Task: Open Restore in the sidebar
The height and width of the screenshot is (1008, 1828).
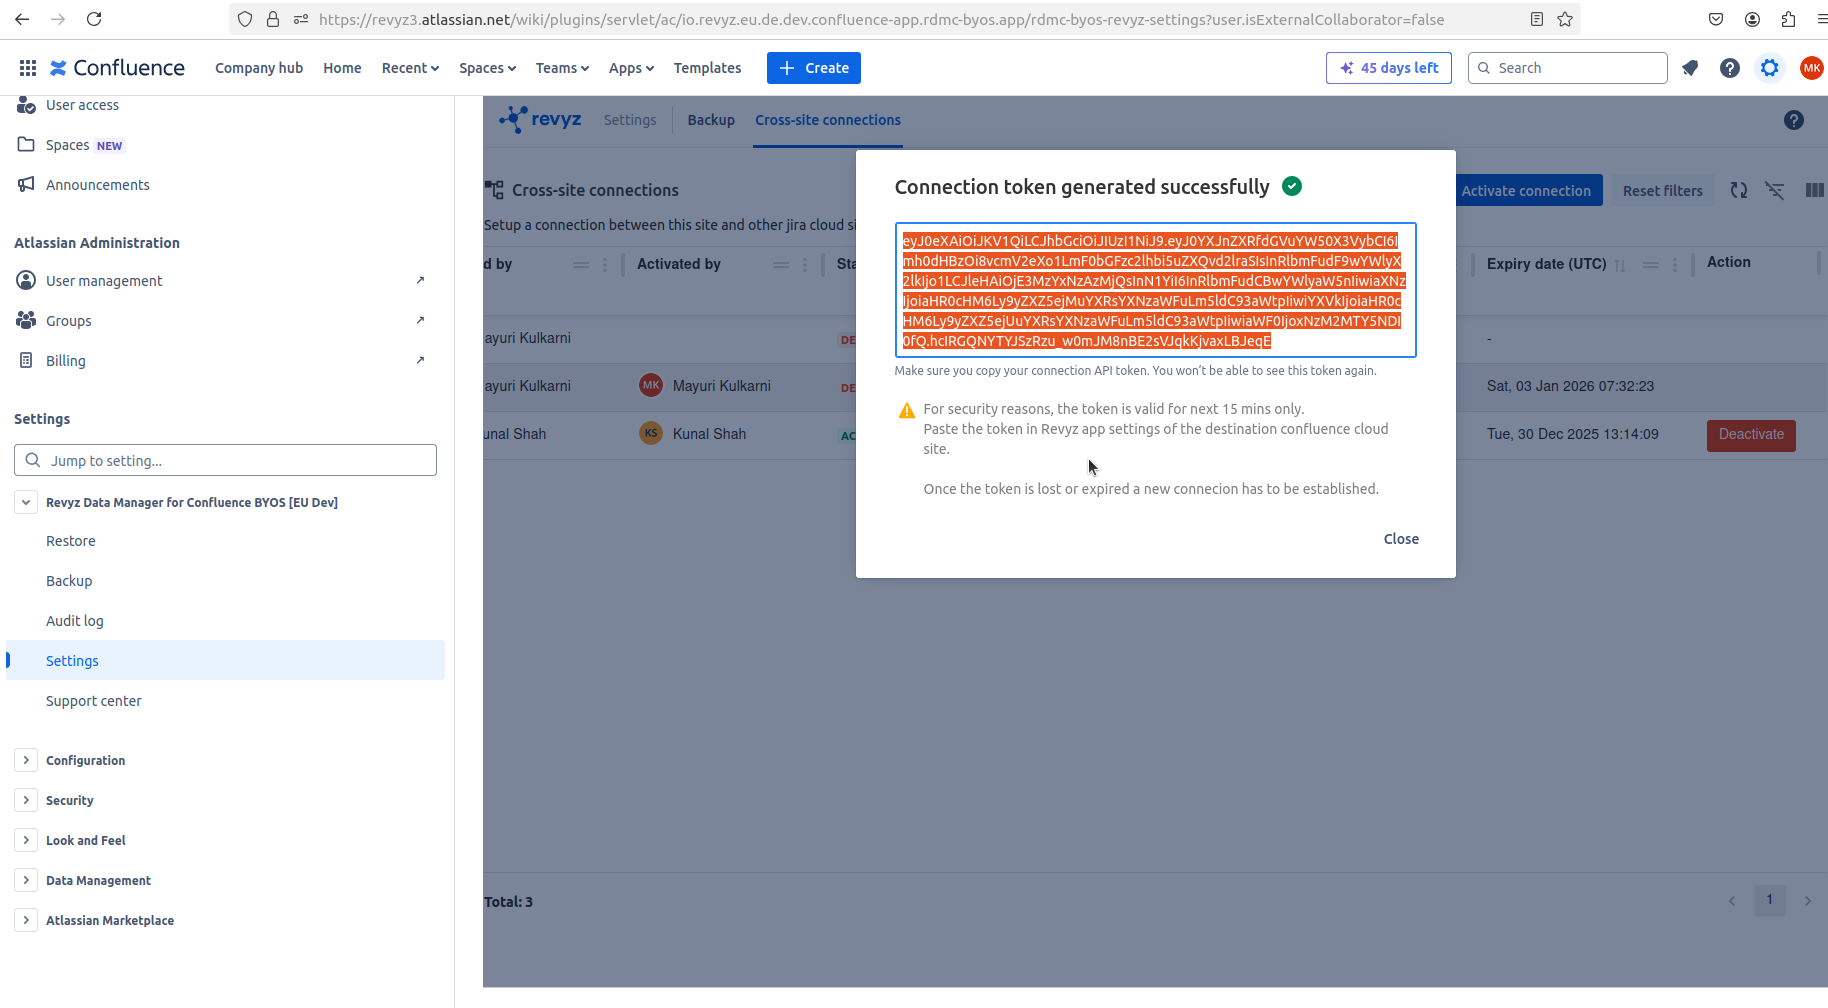Action: click(71, 541)
